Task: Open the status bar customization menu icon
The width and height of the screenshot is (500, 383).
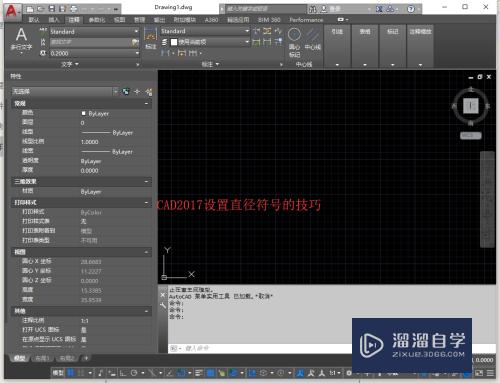Action: (x=490, y=373)
